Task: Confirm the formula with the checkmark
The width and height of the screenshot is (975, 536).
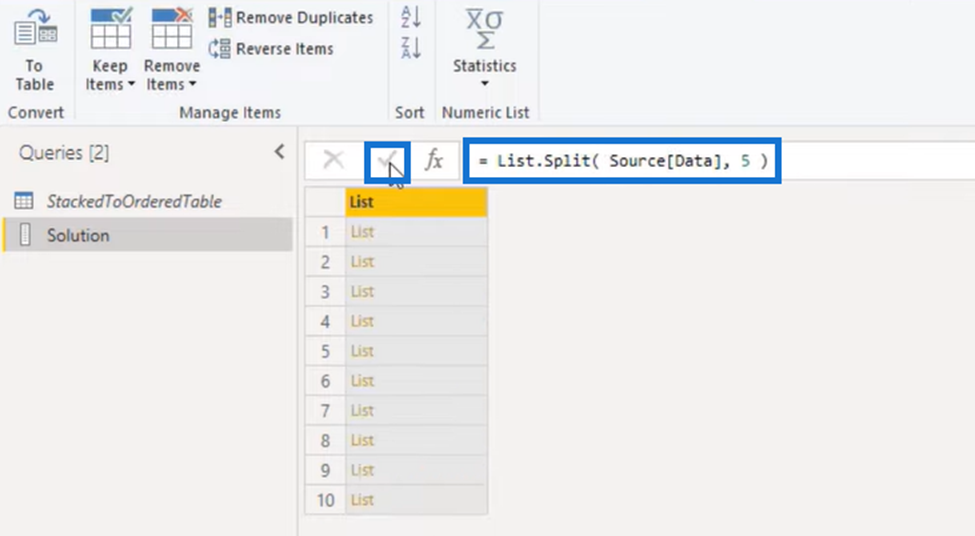Action: coord(387,162)
